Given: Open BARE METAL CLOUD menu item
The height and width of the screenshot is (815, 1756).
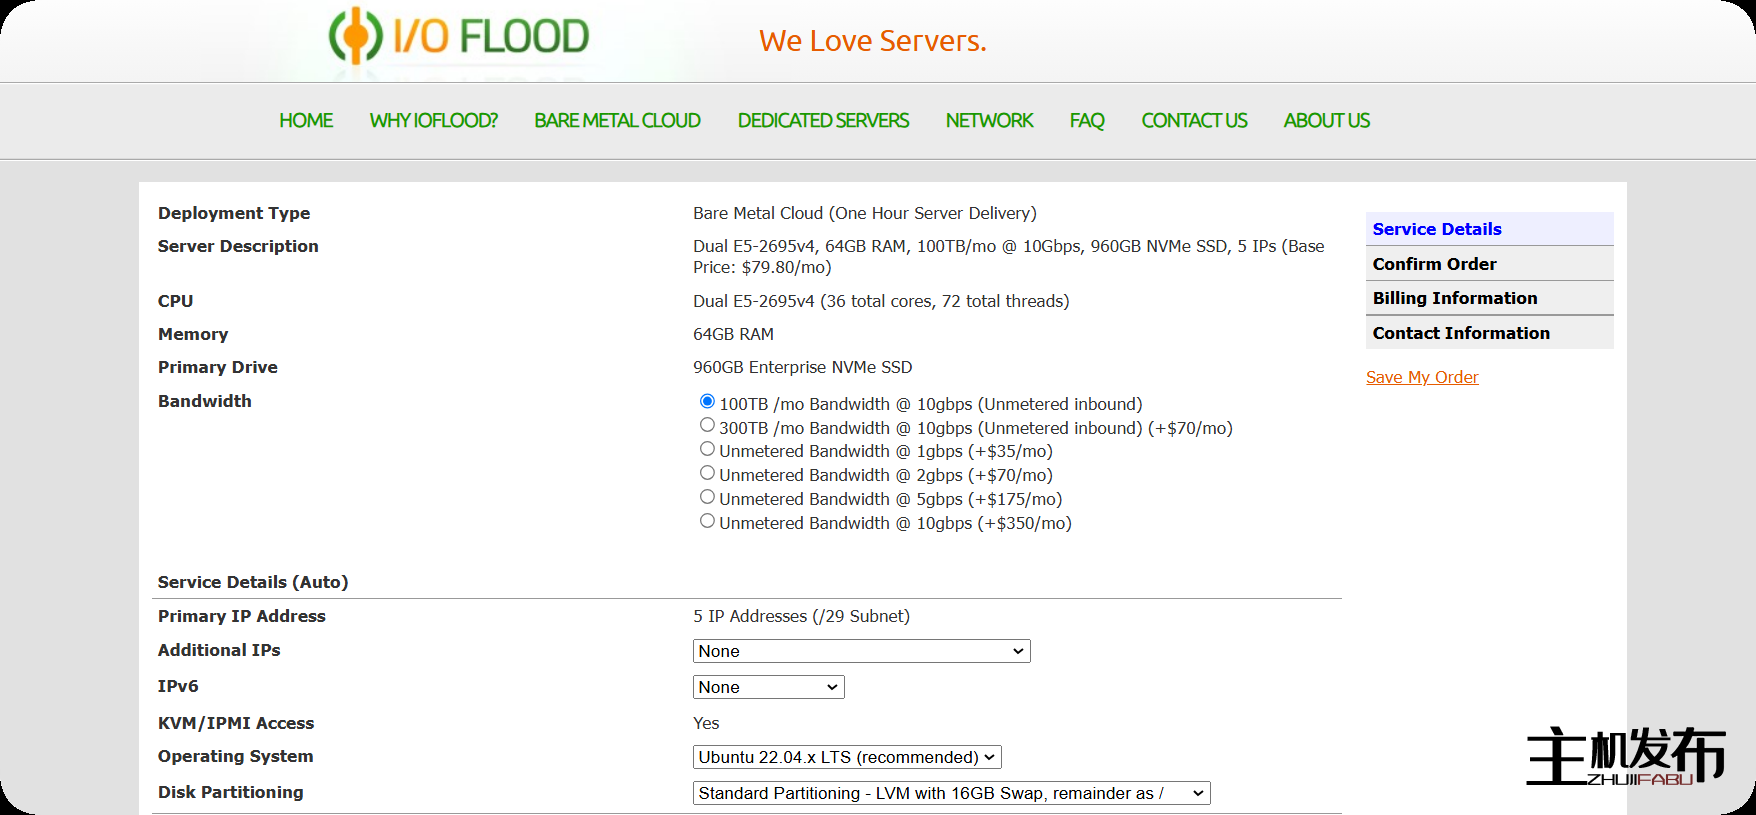Looking at the screenshot, I should pos(617,121).
